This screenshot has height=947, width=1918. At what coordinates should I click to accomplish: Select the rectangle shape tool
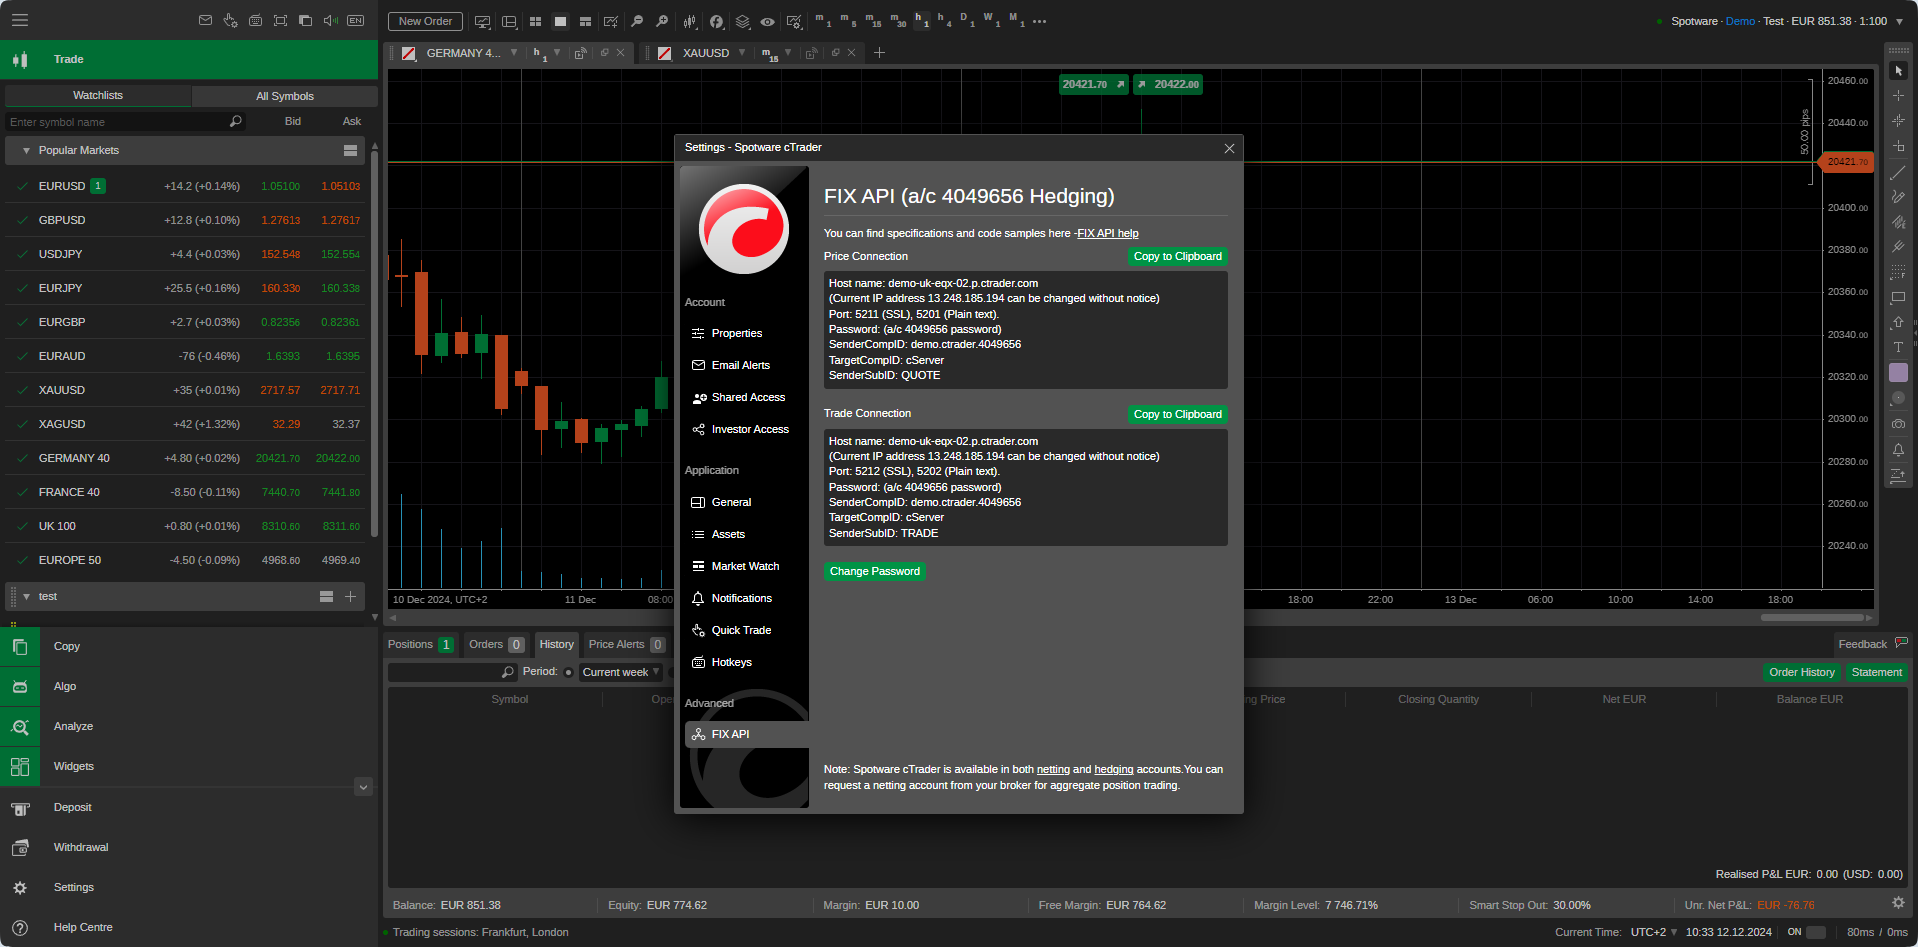tap(1898, 297)
